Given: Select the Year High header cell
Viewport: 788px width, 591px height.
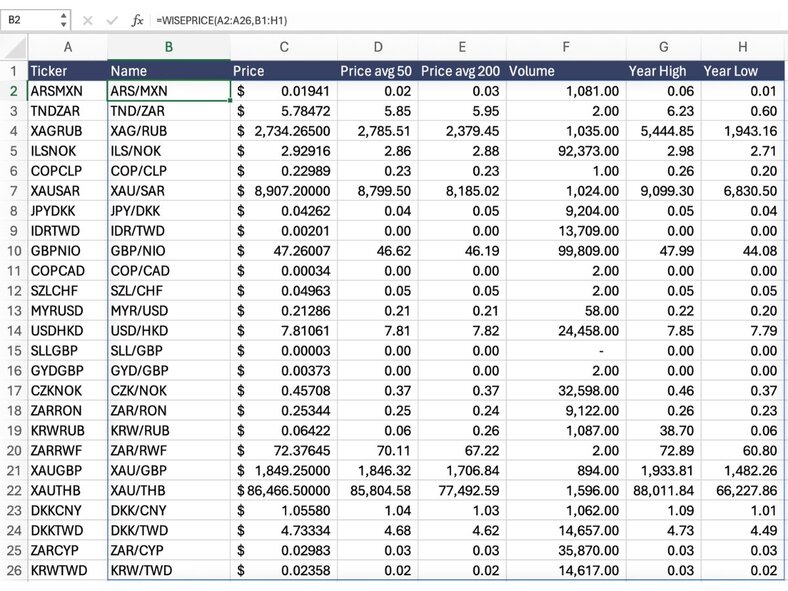Looking at the screenshot, I should (663, 71).
